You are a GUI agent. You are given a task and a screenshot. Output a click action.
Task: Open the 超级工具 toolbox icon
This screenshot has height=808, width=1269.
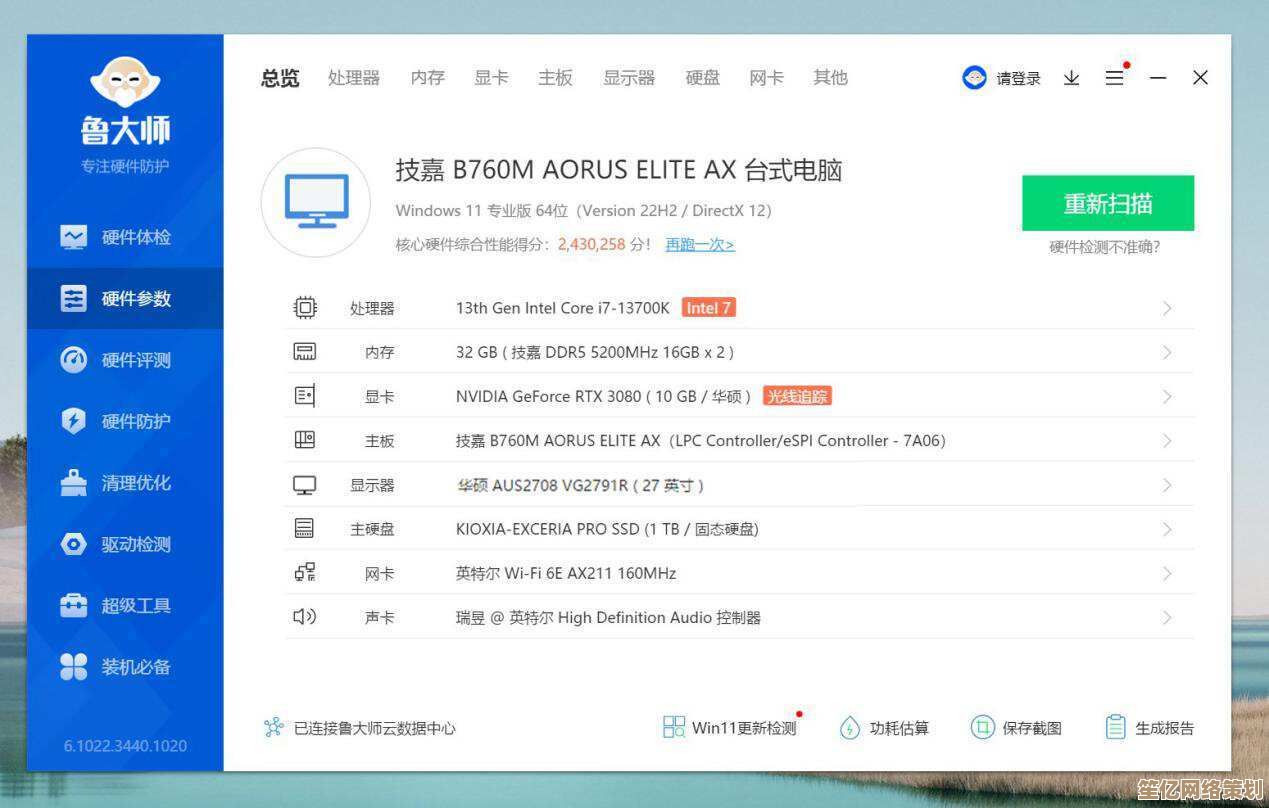[x=74, y=605]
